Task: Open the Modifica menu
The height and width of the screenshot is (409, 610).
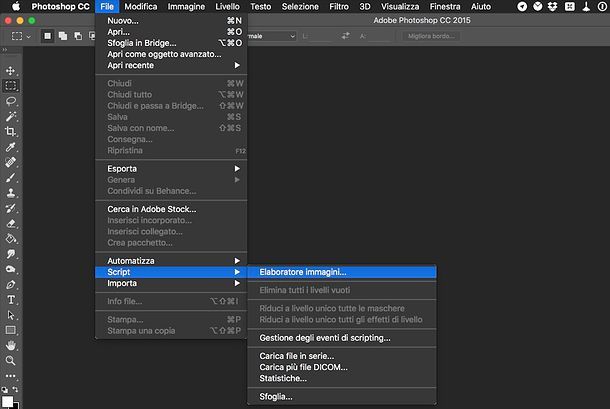Action: pos(141,7)
